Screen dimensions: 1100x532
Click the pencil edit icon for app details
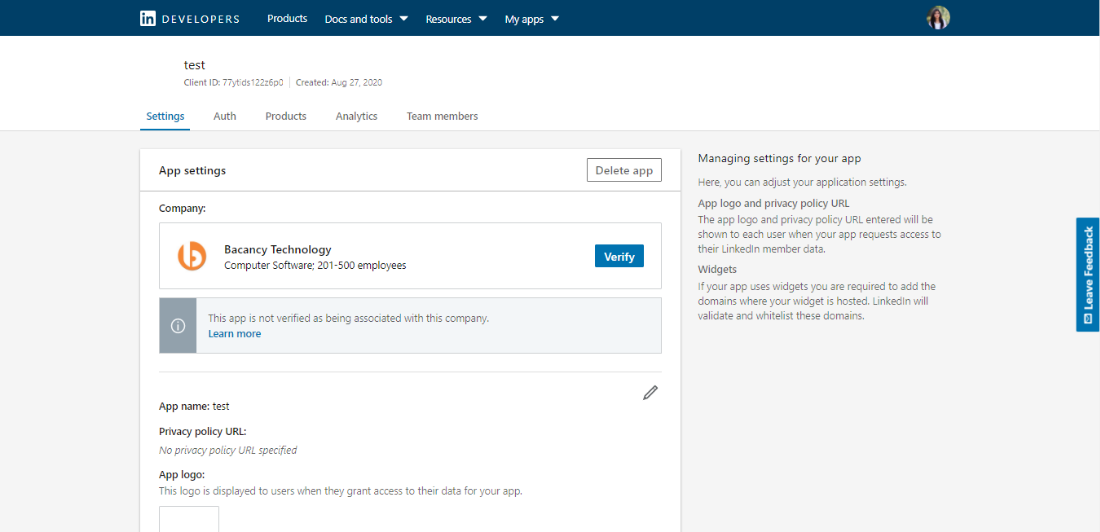point(650,393)
